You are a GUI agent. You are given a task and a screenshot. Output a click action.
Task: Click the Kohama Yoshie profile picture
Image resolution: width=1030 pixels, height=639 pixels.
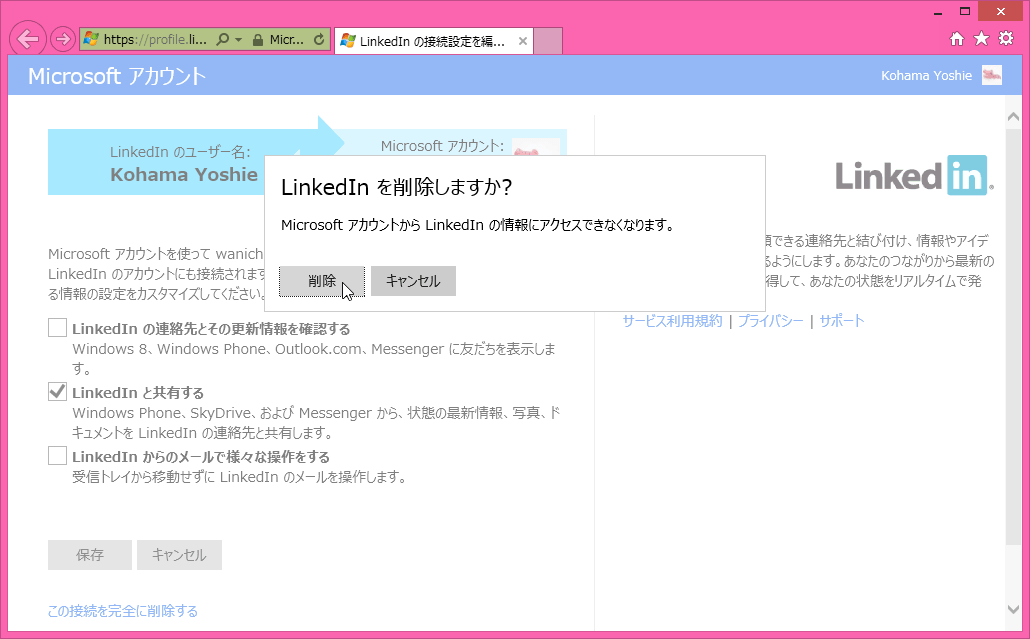pos(992,75)
